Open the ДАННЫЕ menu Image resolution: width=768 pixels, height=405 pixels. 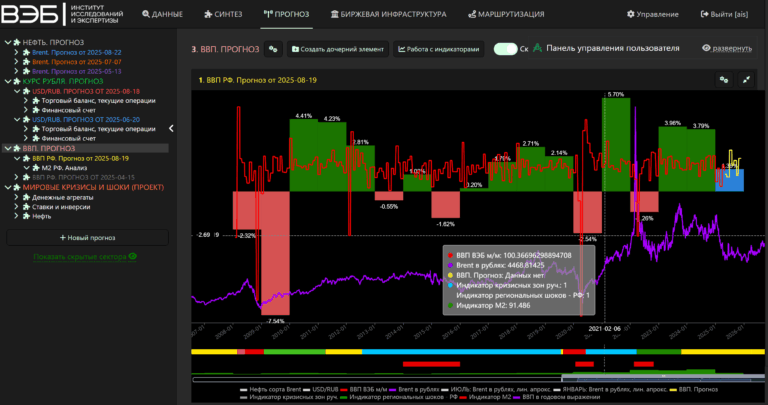(x=163, y=14)
